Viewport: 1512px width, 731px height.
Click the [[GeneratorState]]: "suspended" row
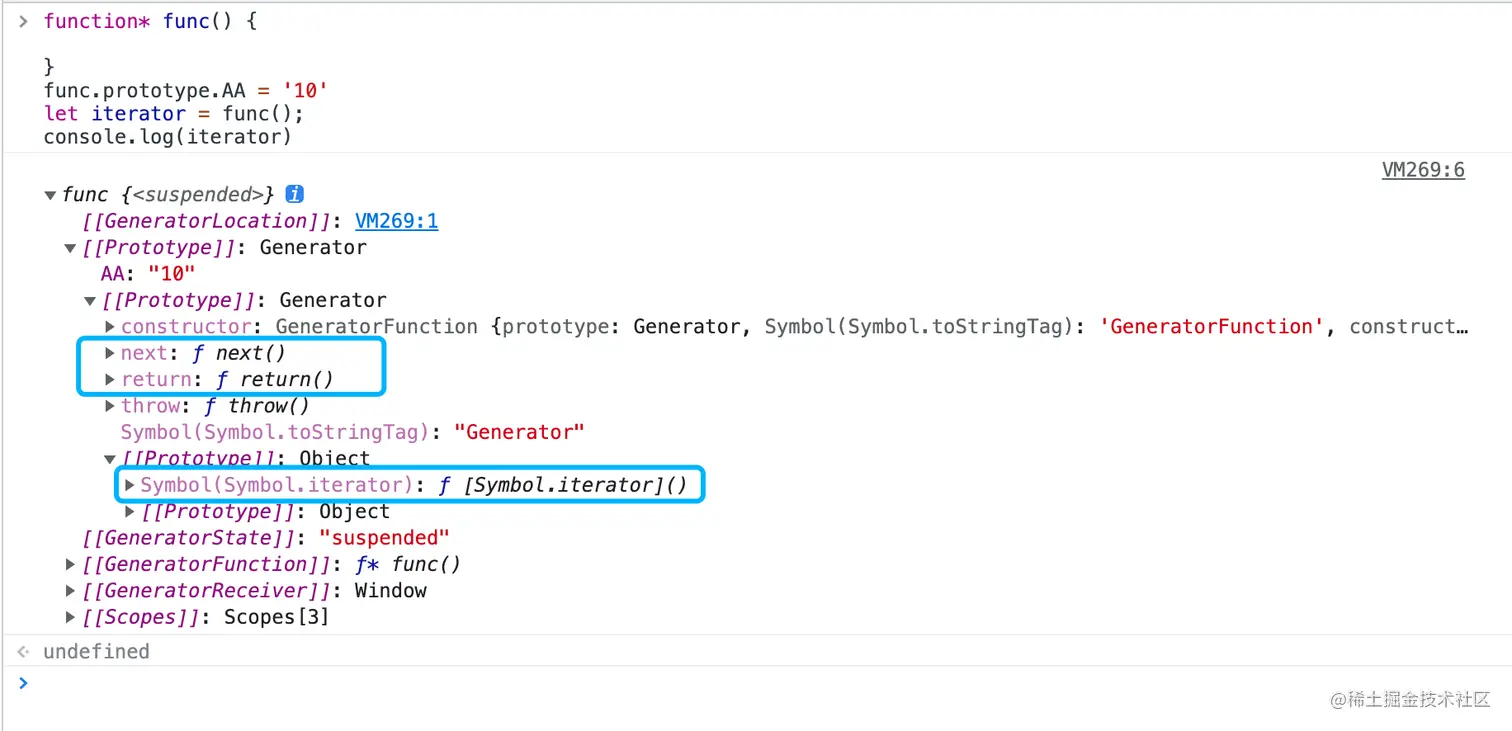coord(266,538)
